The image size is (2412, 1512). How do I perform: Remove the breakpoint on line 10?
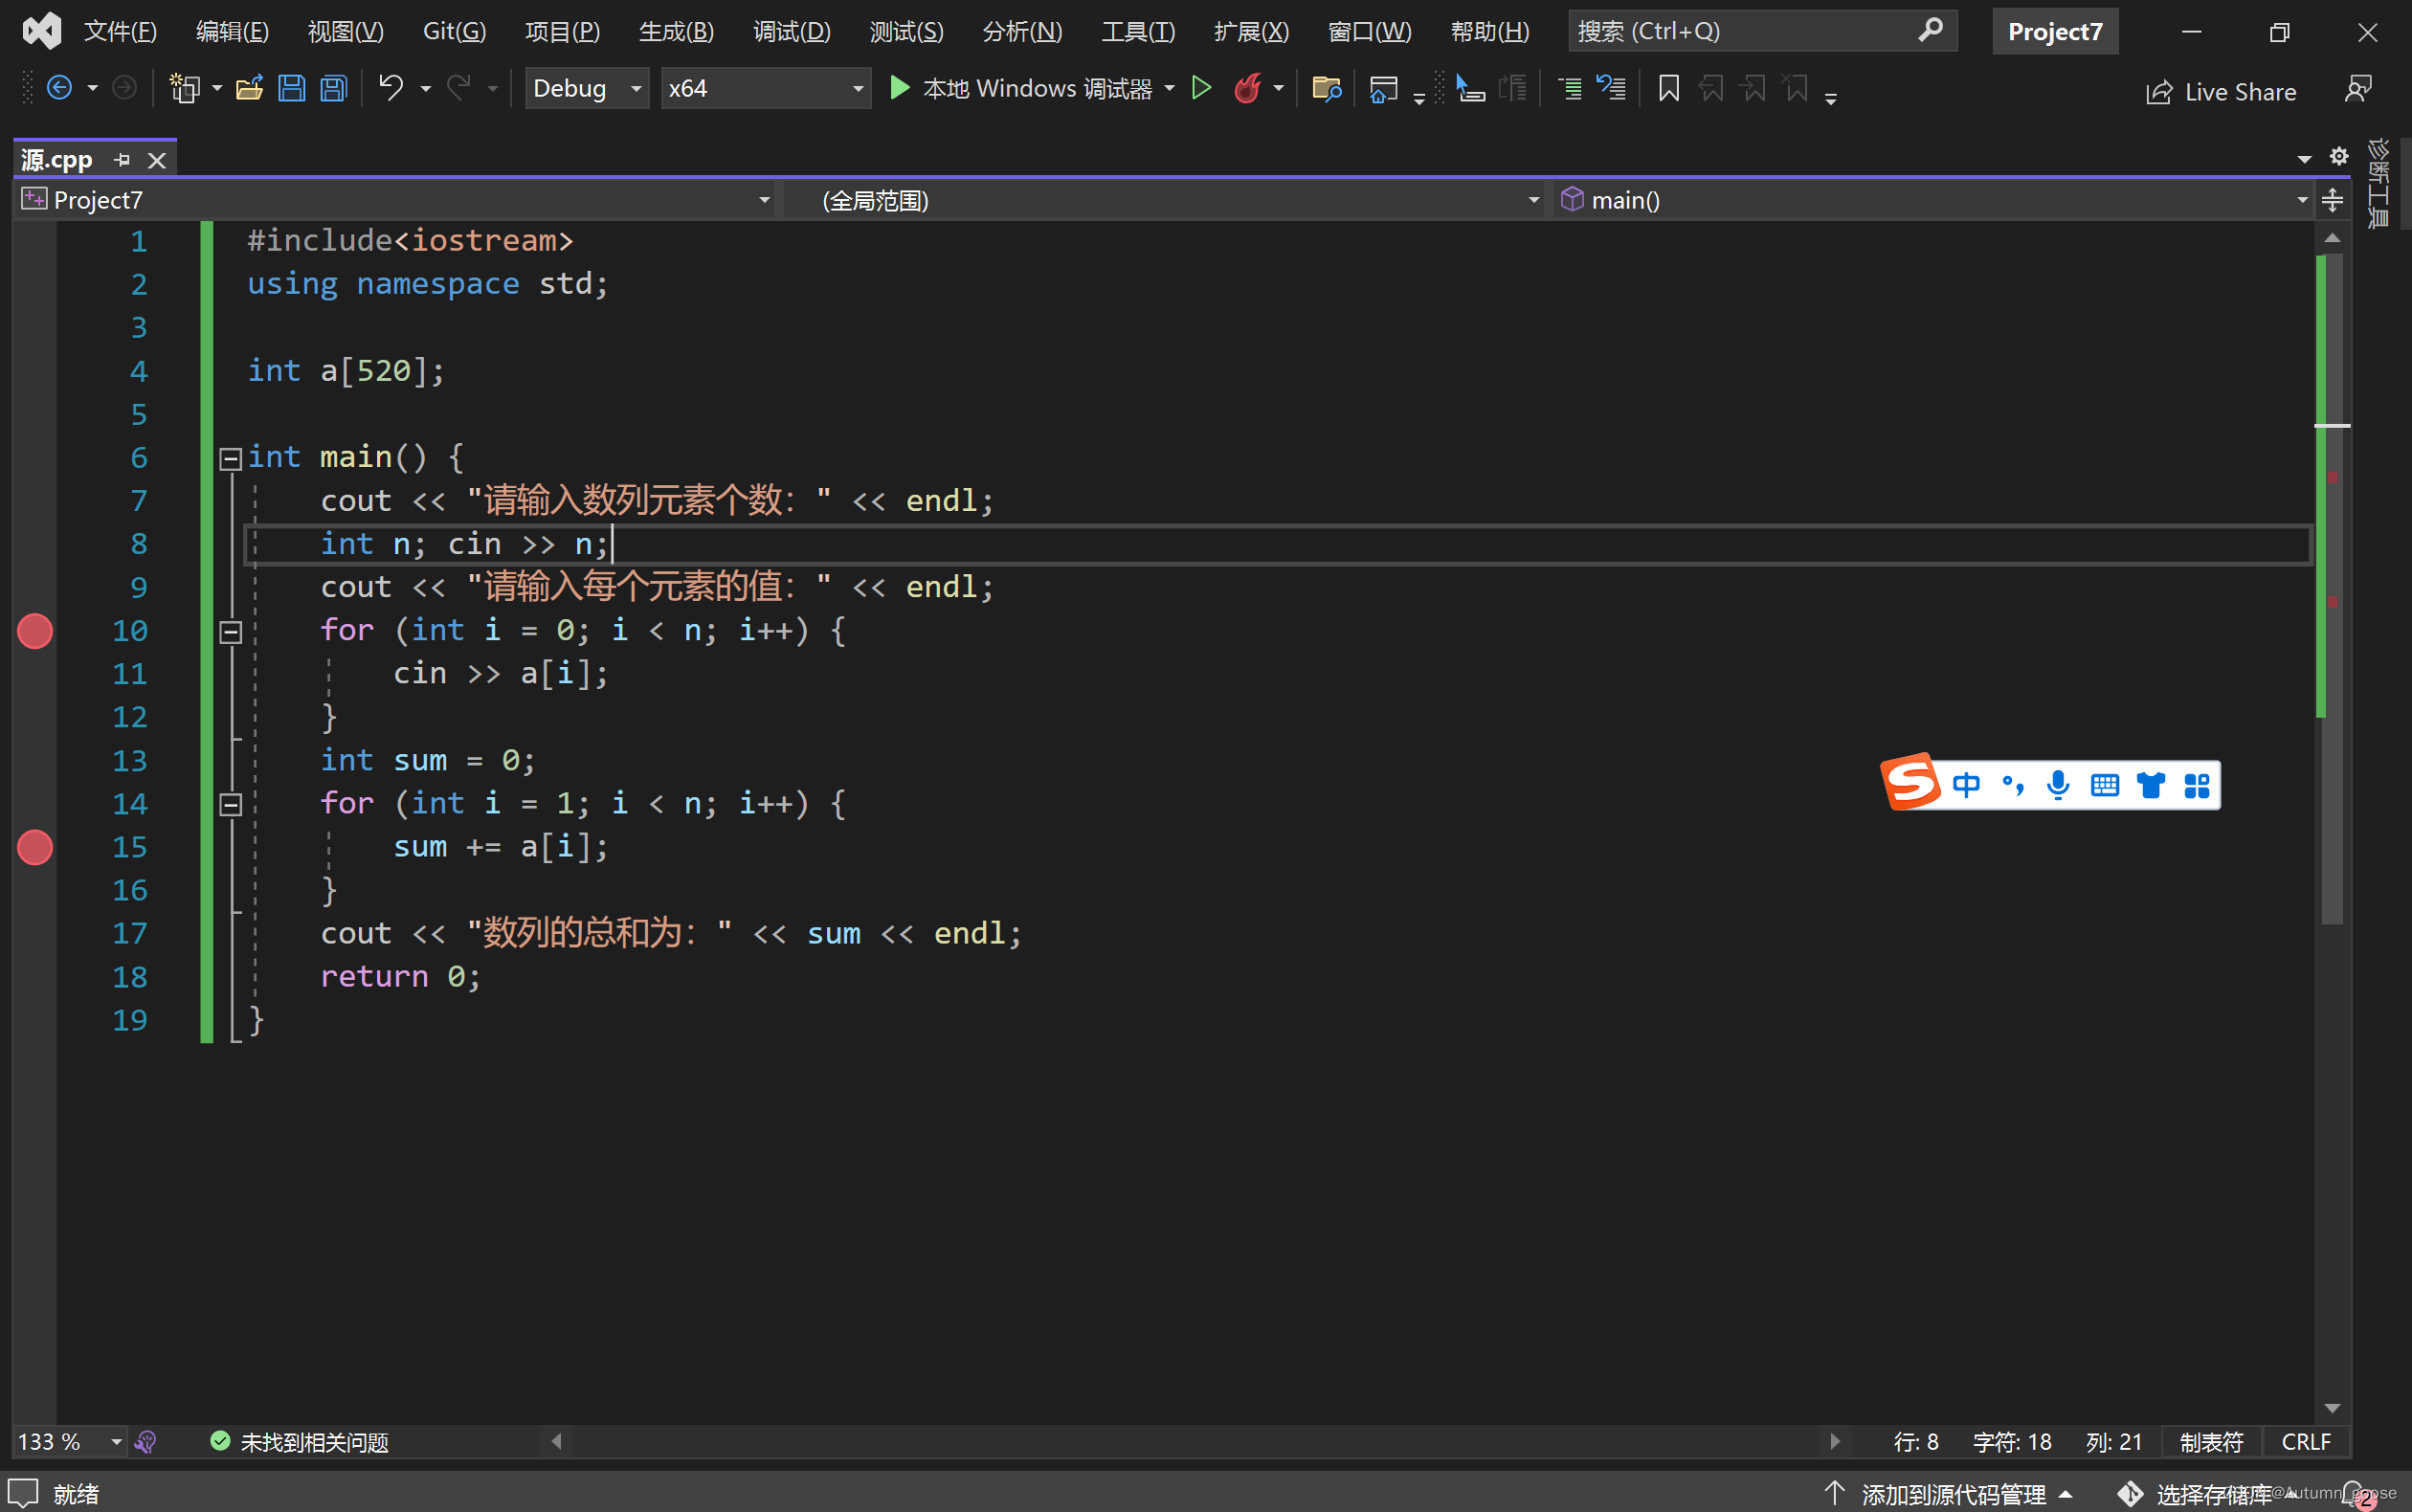pyautogui.click(x=35, y=631)
